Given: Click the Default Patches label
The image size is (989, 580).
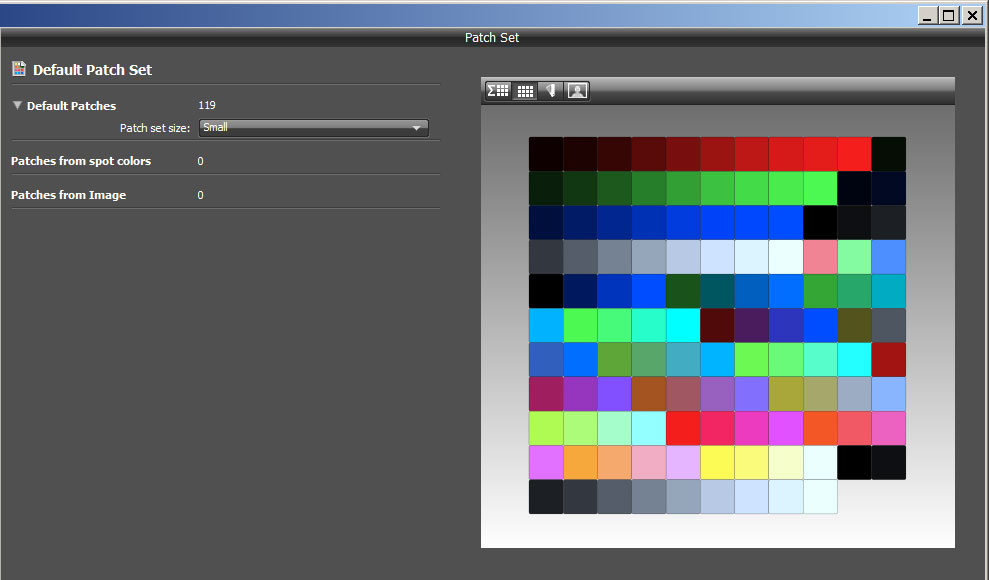Looking at the screenshot, I should tap(71, 106).
